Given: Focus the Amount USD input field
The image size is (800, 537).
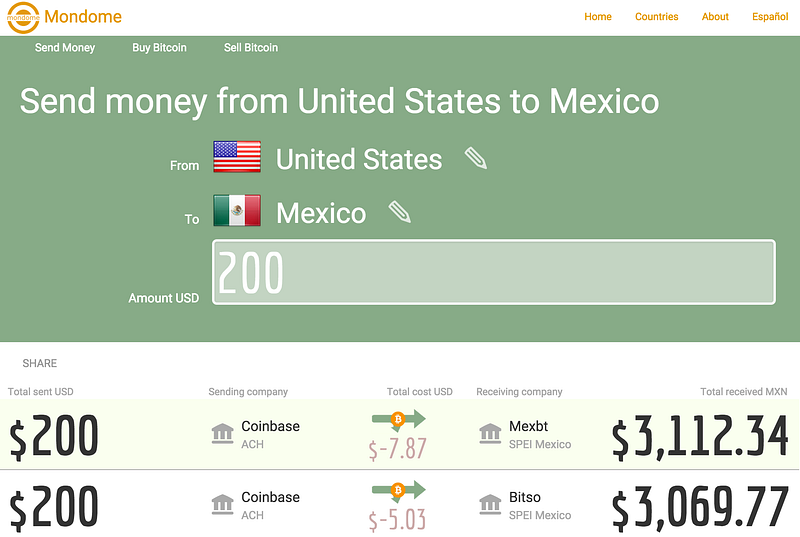Looking at the screenshot, I should (x=494, y=272).
